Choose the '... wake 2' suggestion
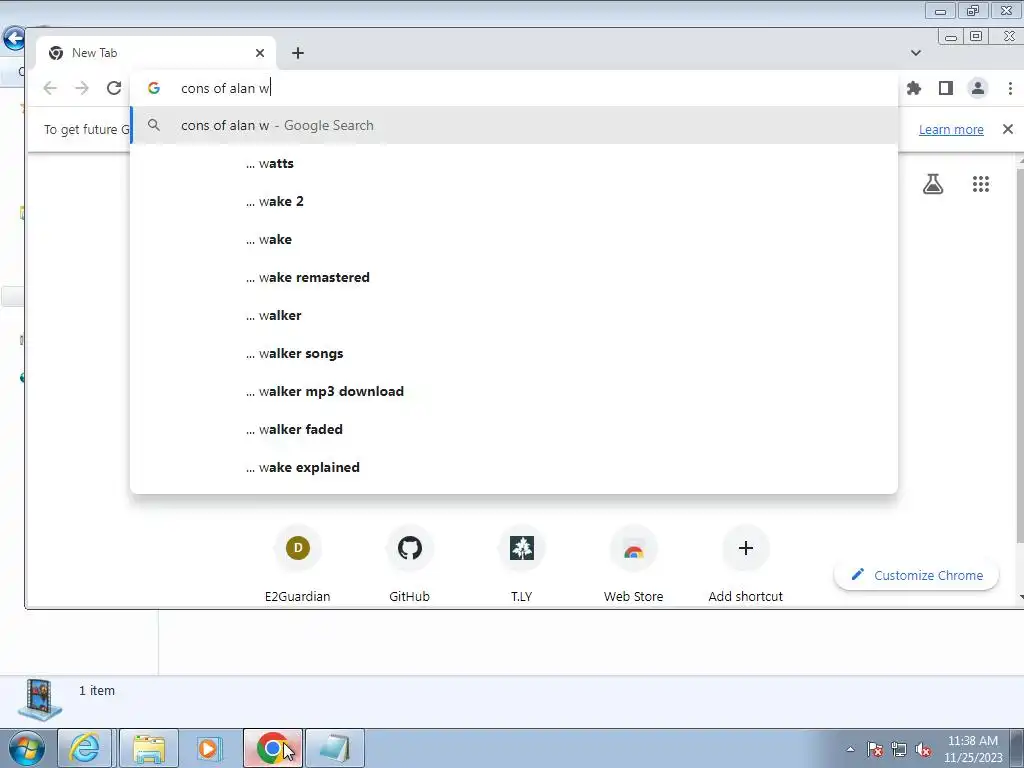The width and height of the screenshot is (1024, 768). [514, 201]
